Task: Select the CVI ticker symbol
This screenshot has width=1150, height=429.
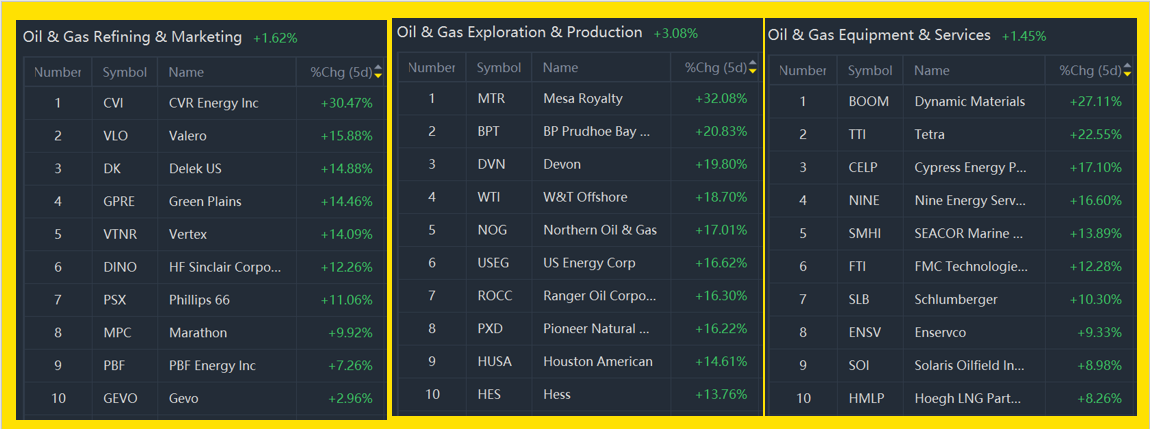Action: click(x=113, y=103)
